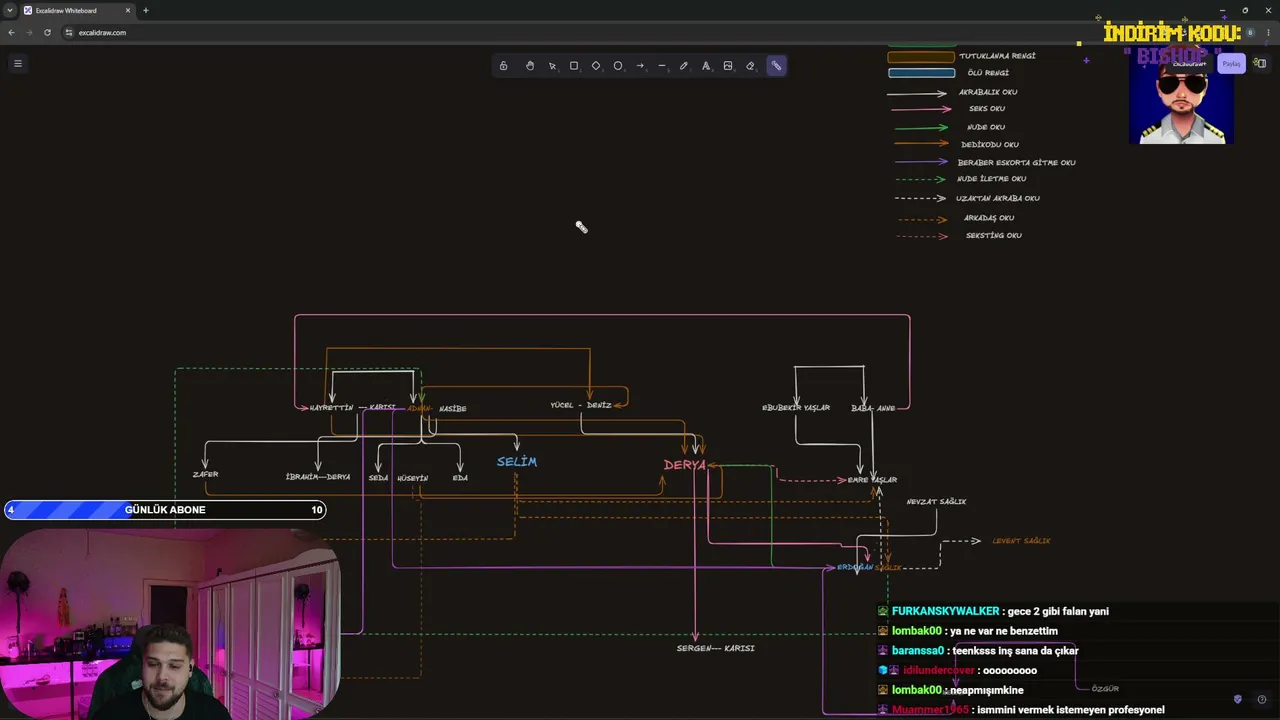Image resolution: width=1280 pixels, height=720 pixels.
Task: Select the ÖLÜ RENGİ legend text
Action: click(x=988, y=73)
